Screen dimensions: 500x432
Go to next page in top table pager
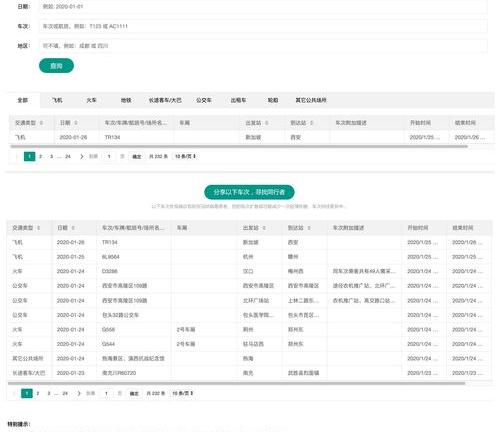tap(82, 156)
